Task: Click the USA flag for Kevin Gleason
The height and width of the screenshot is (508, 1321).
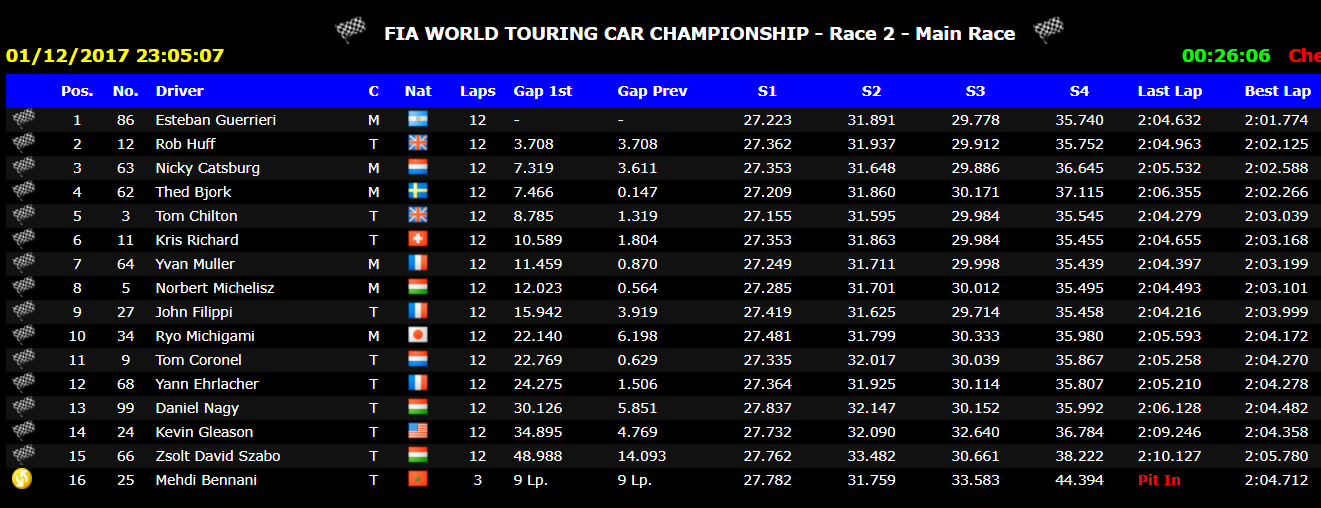Action: coord(418,432)
